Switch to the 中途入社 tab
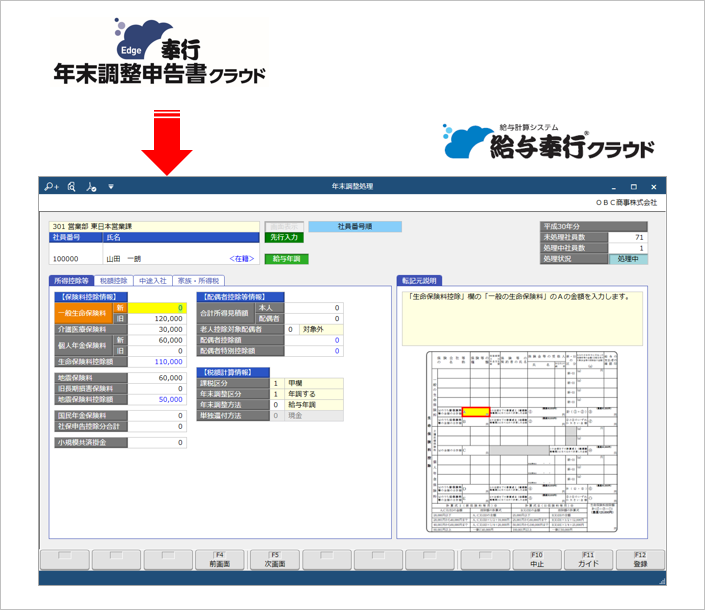The height and width of the screenshot is (610, 705). pyautogui.click(x=153, y=281)
